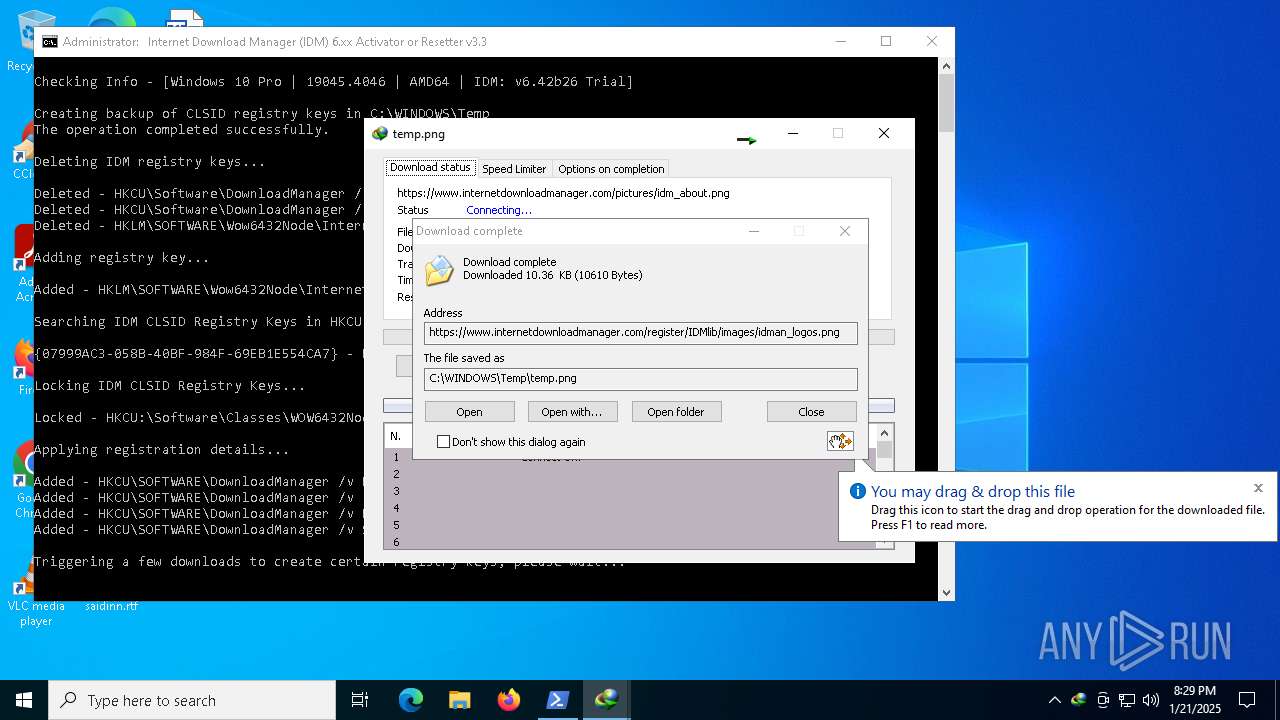Open the Options on completion tab

pyautogui.click(x=611, y=169)
